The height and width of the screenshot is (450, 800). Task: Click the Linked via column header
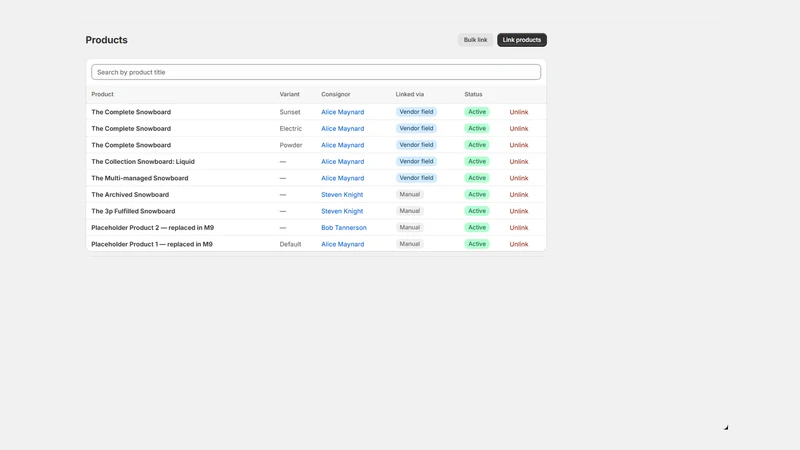409,94
